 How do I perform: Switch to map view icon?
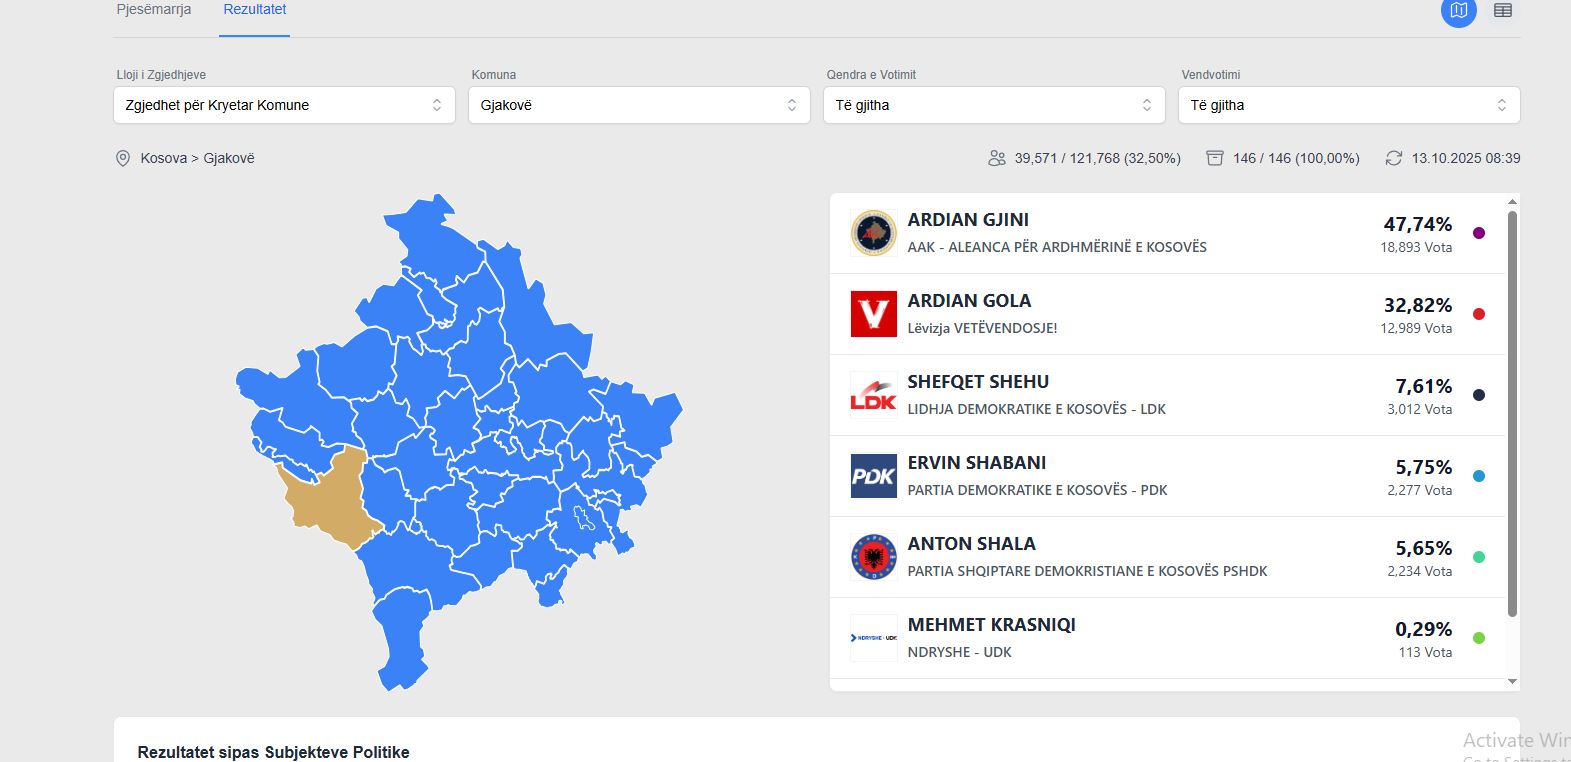pos(1458,11)
